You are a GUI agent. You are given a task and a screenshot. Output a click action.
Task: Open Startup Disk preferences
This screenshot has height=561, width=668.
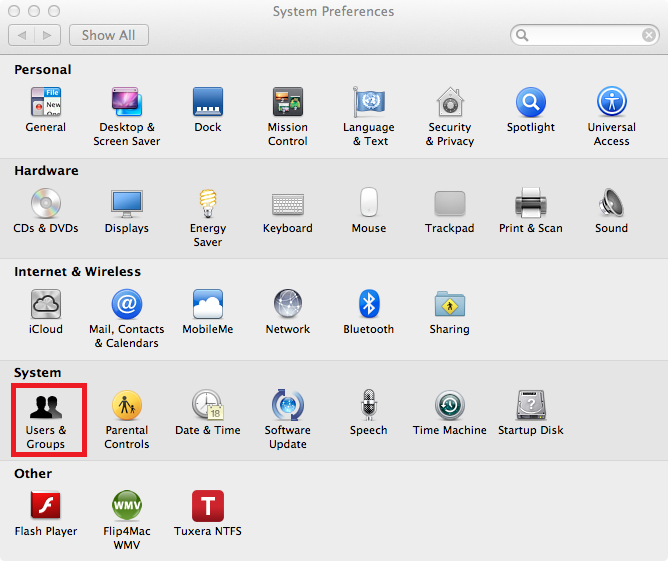coord(530,405)
